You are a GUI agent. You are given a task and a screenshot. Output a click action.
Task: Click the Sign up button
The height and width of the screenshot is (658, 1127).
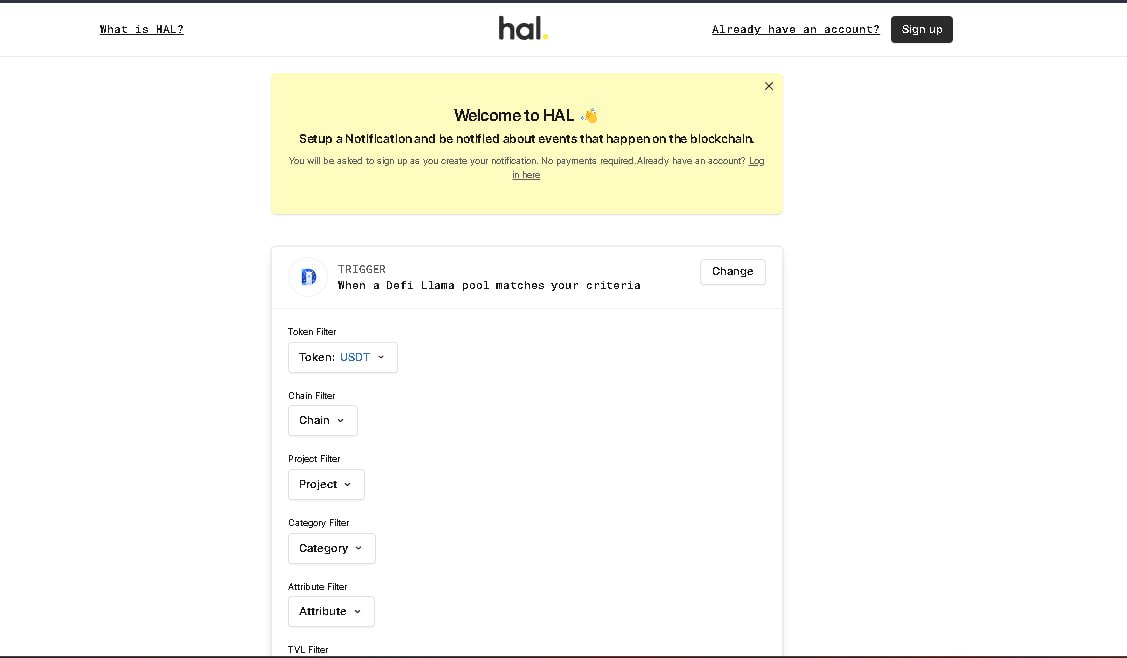(x=921, y=29)
